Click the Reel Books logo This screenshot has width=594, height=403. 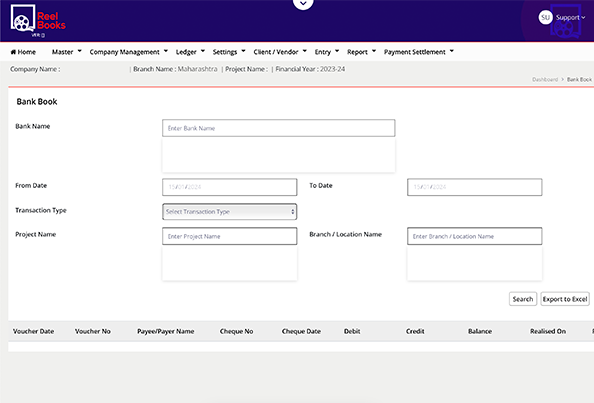(x=38, y=21)
